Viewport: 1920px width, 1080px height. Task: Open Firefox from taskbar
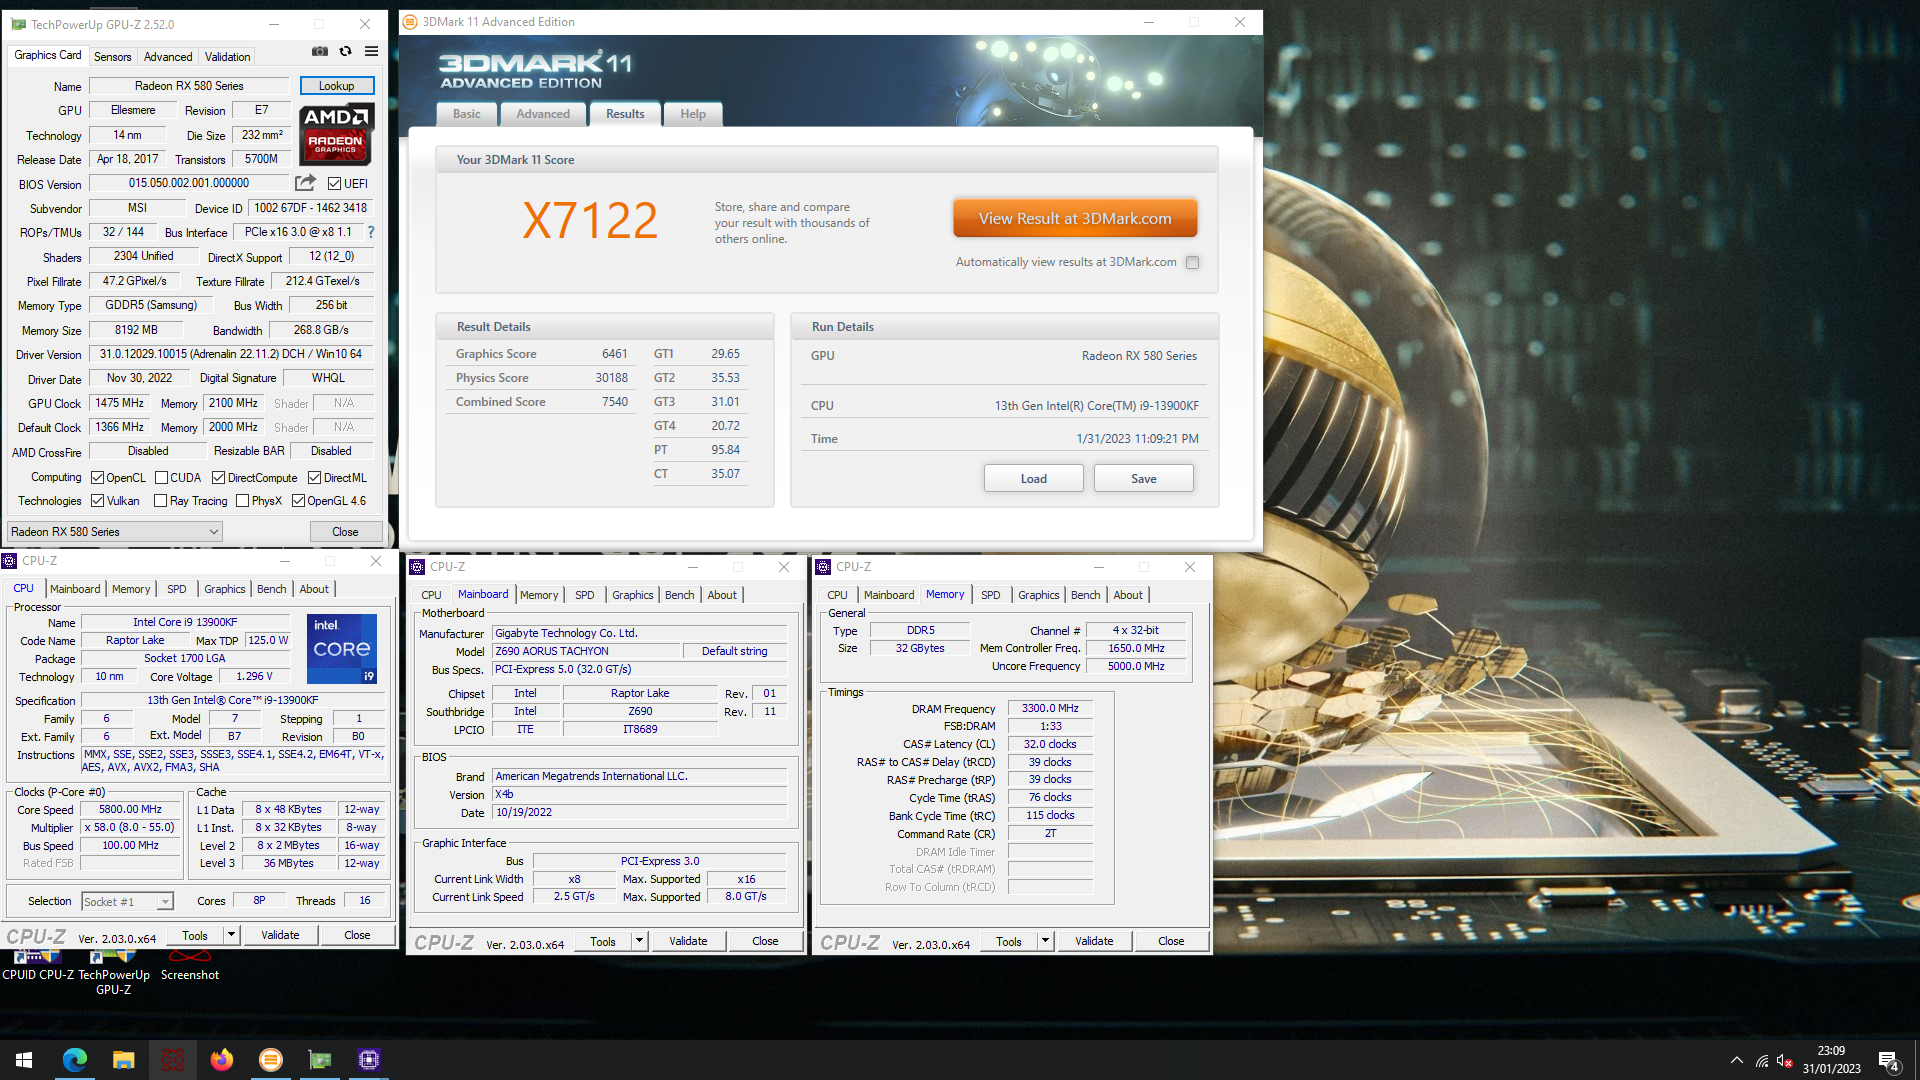click(221, 1060)
